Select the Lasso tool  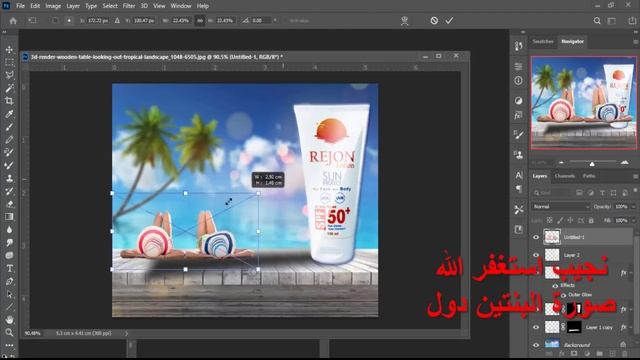9,75
